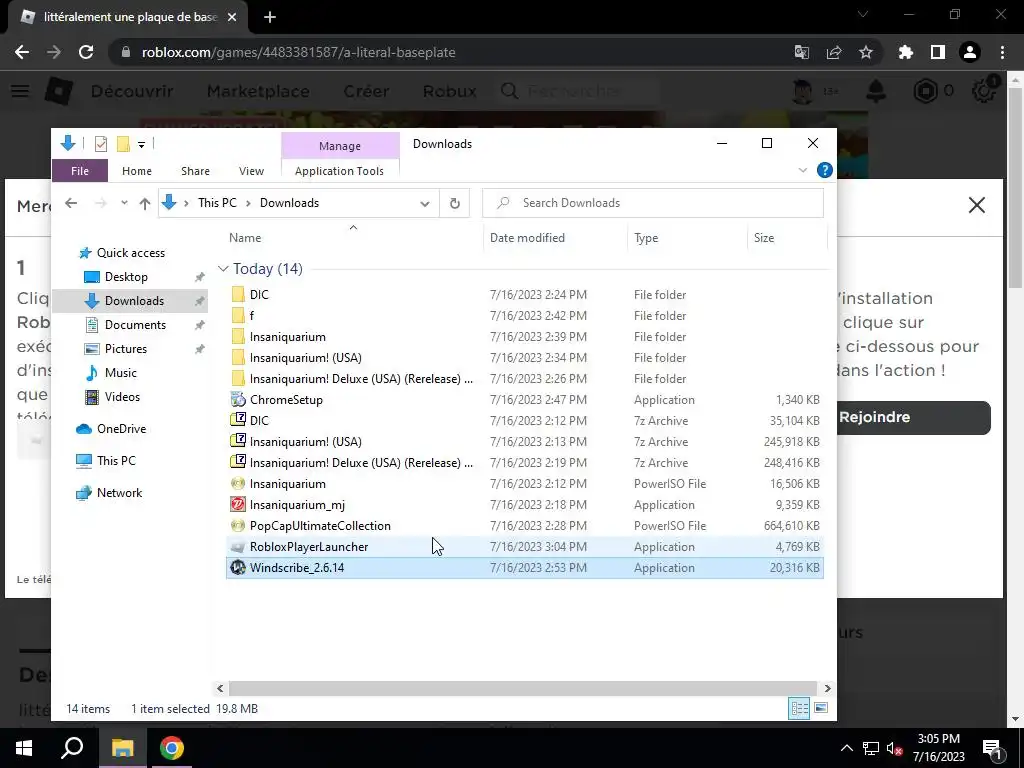The height and width of the screenshot is (768, 1024).
Task: Switch to Details view layout button
Action: point(799,709)
